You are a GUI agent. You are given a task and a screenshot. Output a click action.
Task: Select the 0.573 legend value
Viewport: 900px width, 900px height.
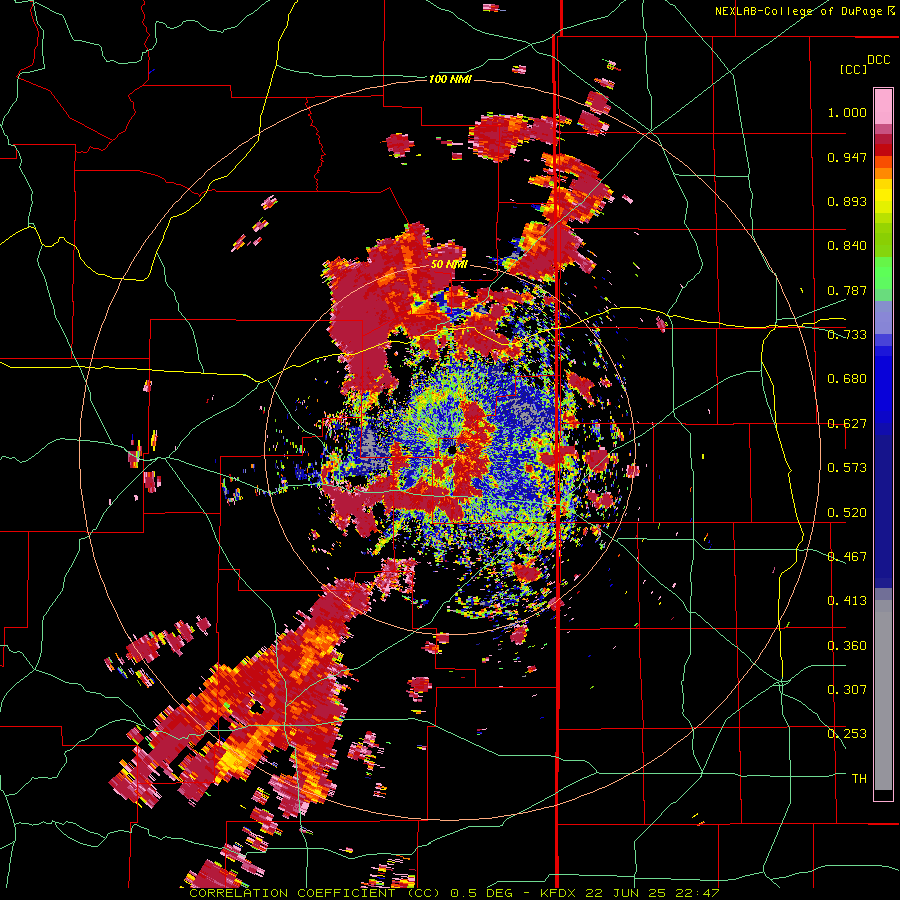pyautogui.click(x=847, y=468)
